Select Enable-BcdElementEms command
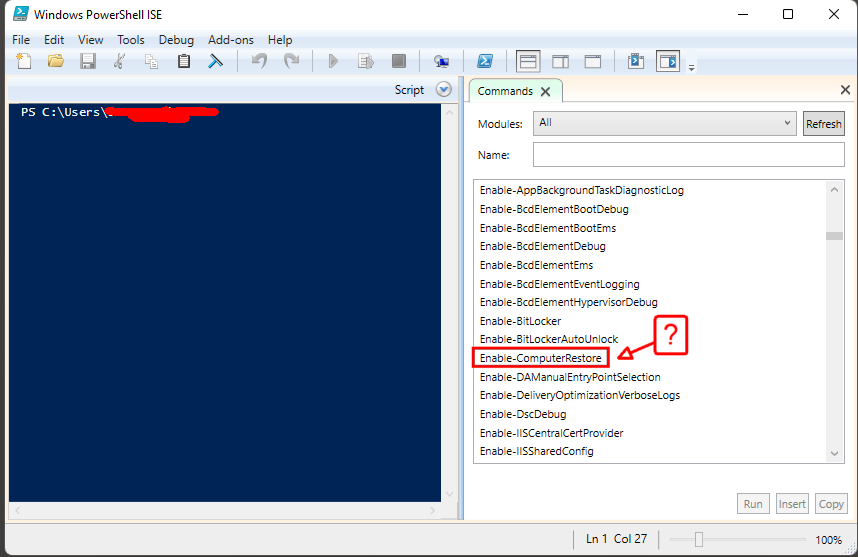 pos(536,265)
